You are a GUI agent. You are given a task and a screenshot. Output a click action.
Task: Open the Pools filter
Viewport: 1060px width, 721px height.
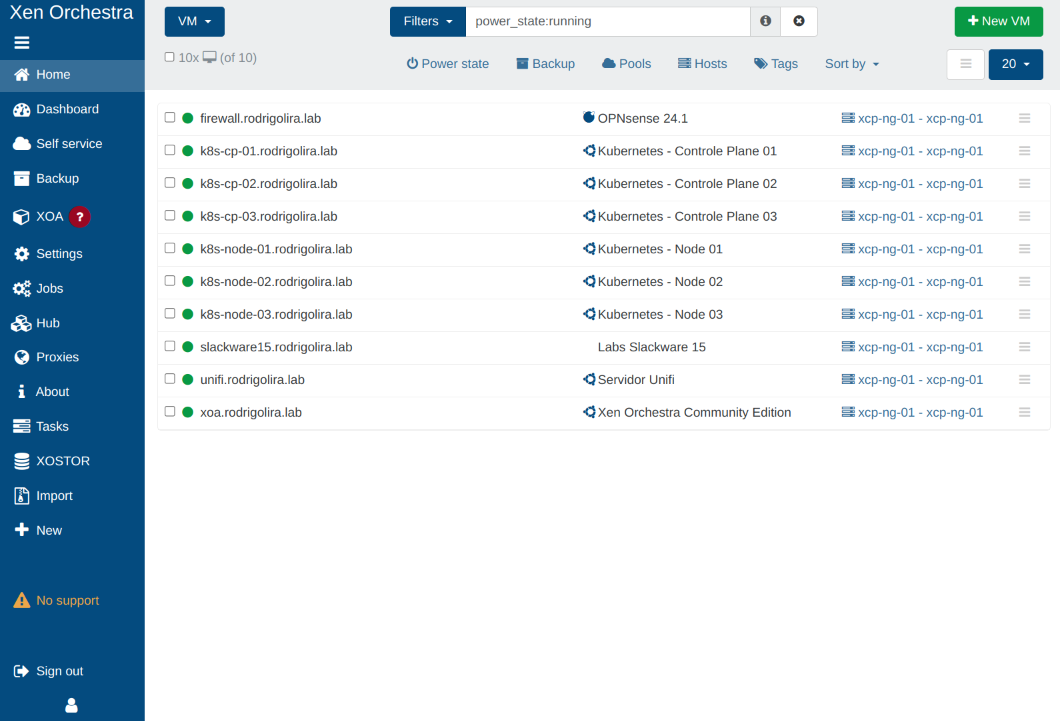click(x=627, y=64)
